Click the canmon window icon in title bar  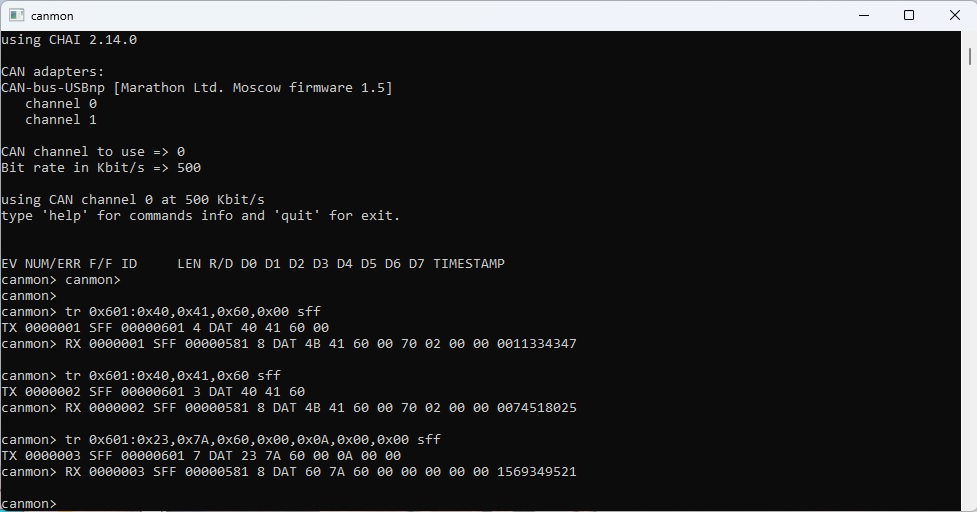point(16,16)
